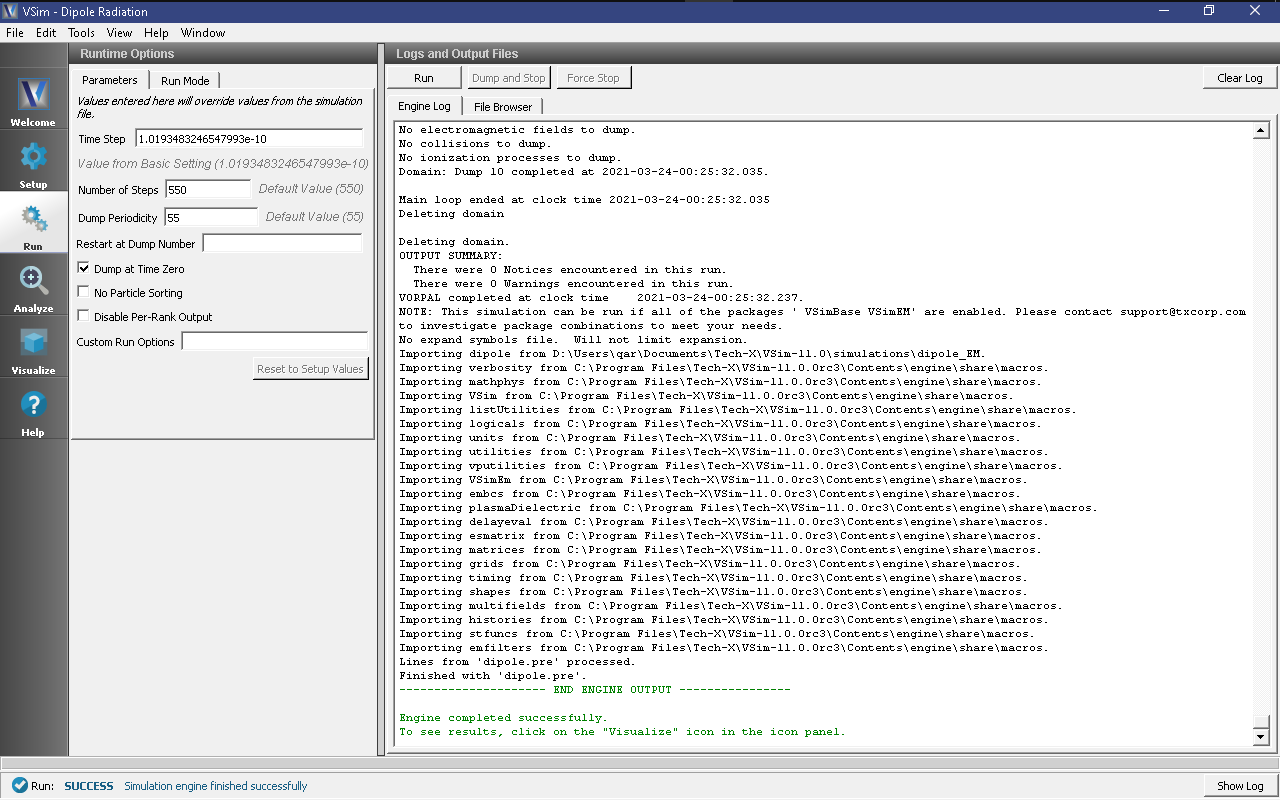This screenshot has width=1280, height=800.
Task: Select the Run gears icon
Action: coord(33,220)
